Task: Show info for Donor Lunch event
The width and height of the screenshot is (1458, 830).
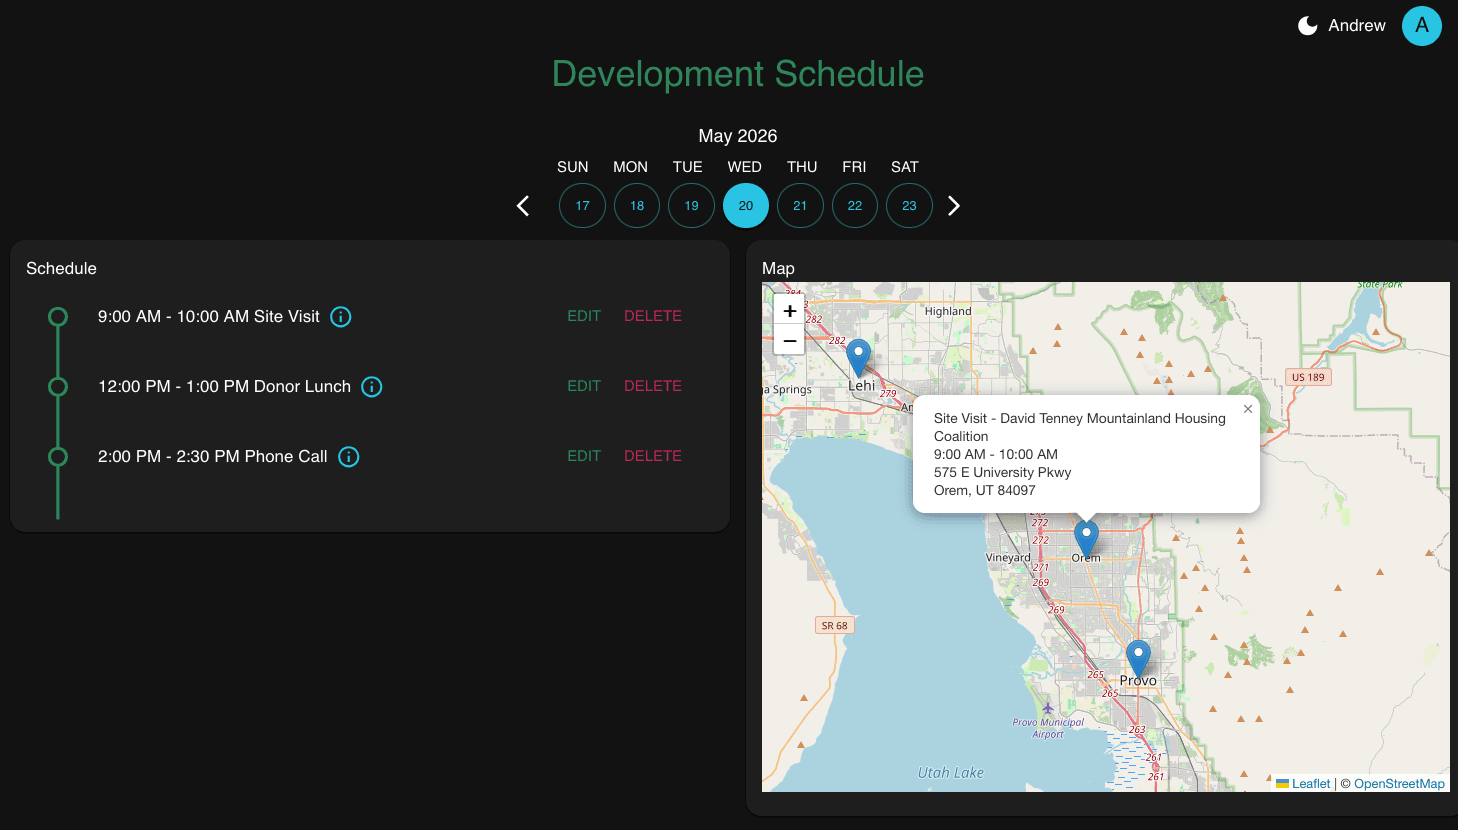Action: pos(372,387)
